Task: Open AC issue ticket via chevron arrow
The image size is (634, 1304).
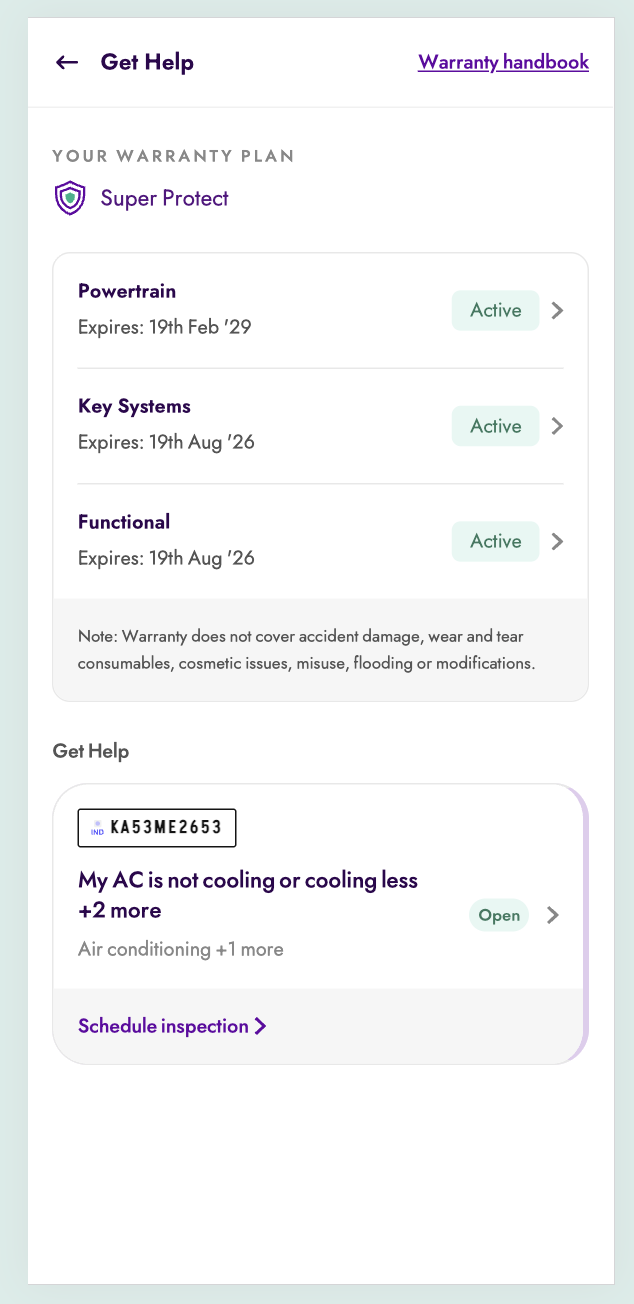Action: pyautogui.click(x=553, y=915)
